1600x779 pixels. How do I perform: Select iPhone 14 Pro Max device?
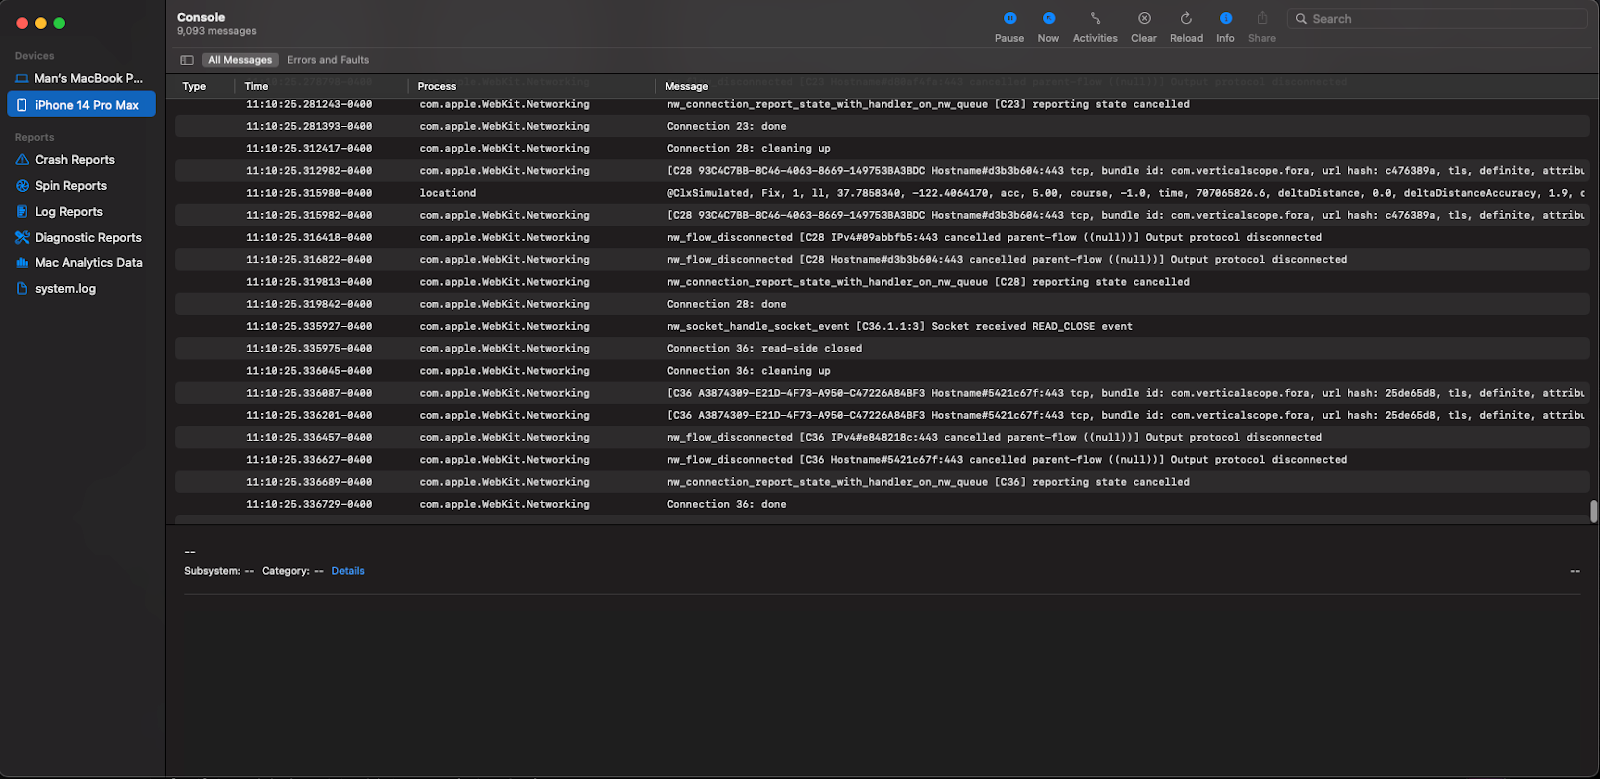point(81,105)
